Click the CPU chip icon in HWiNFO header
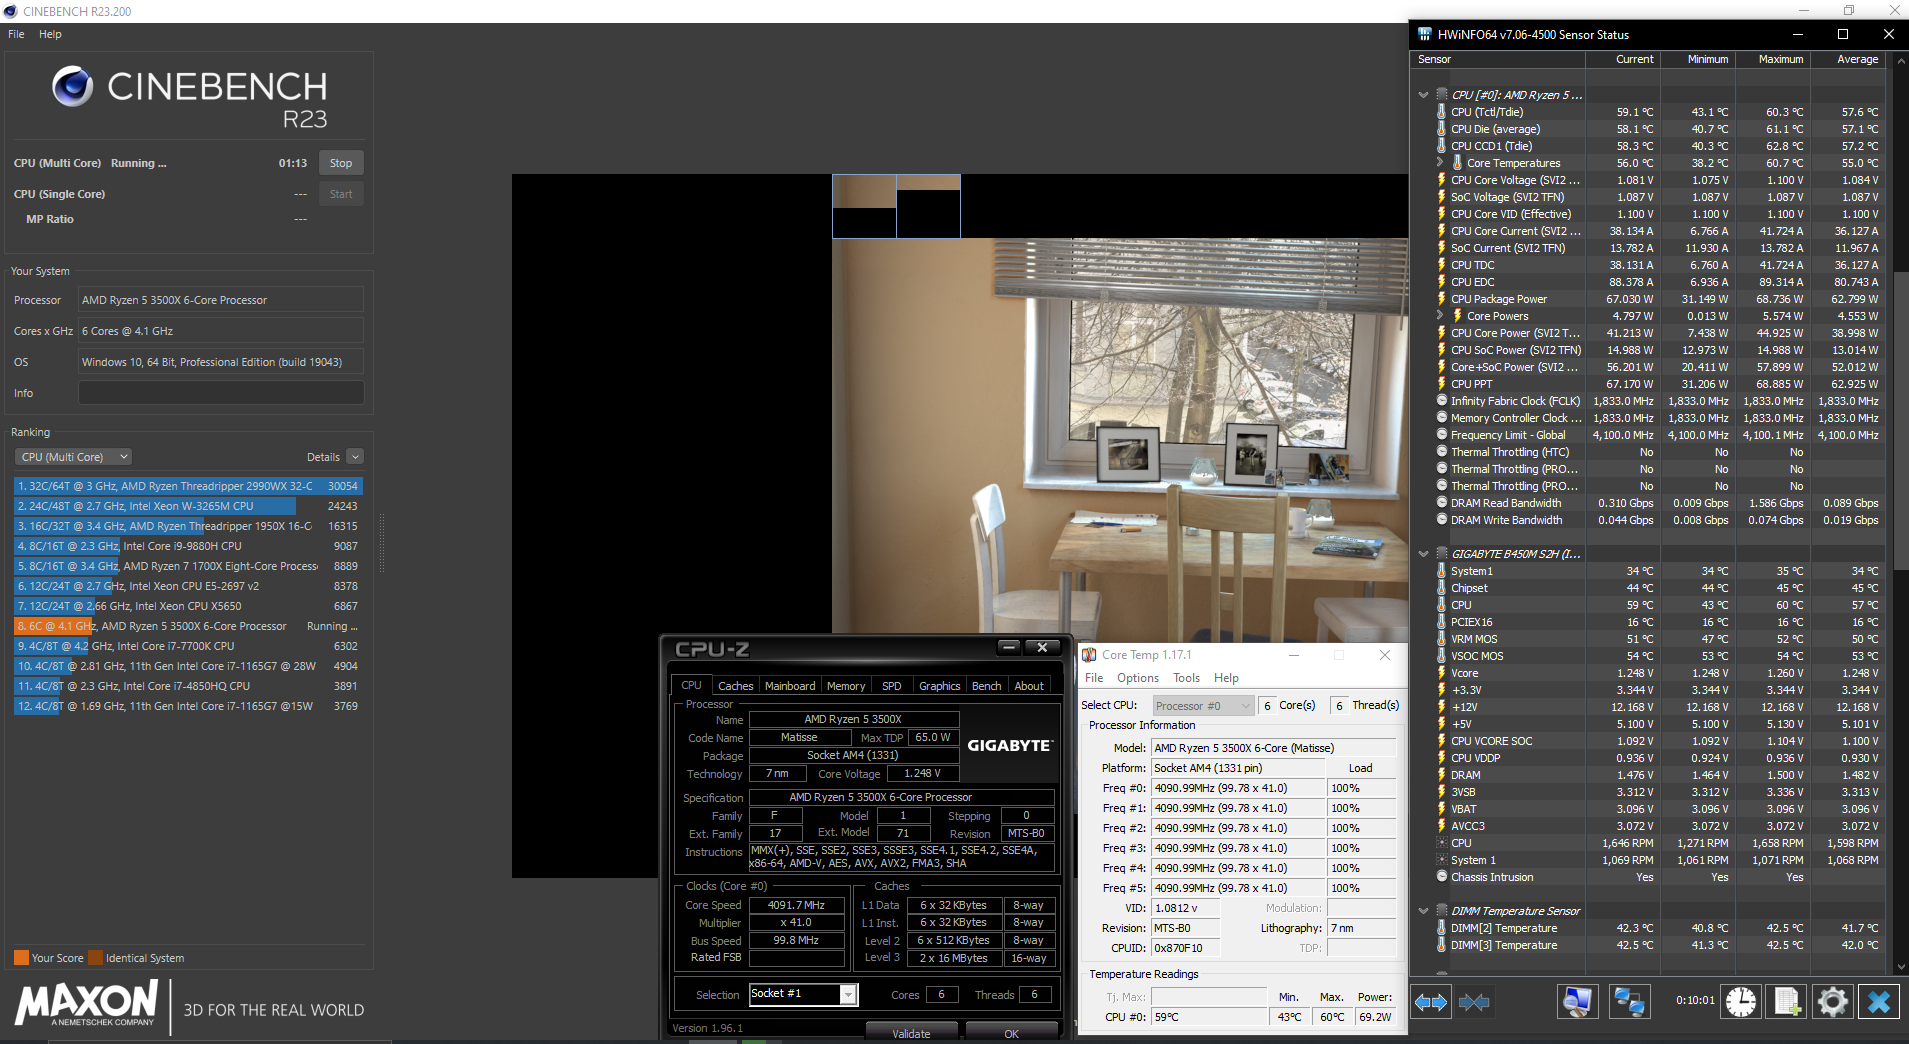This screenshot has height=1044, width=1909. pos(1442,95)
